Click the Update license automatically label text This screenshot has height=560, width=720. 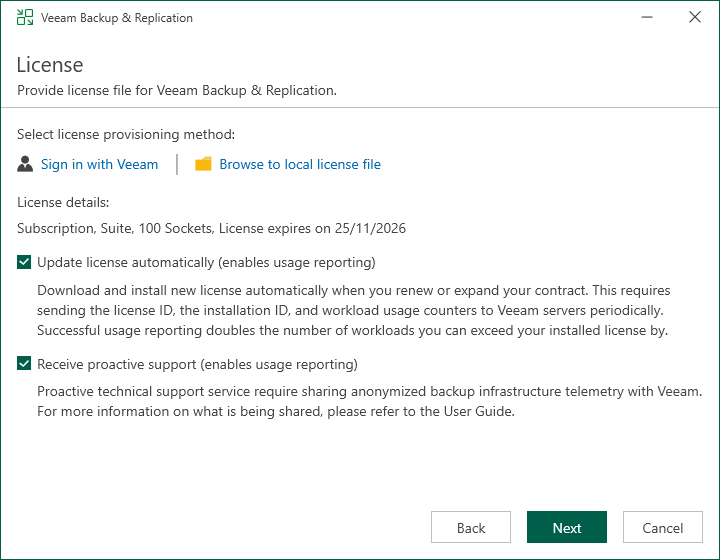(206, 263)
